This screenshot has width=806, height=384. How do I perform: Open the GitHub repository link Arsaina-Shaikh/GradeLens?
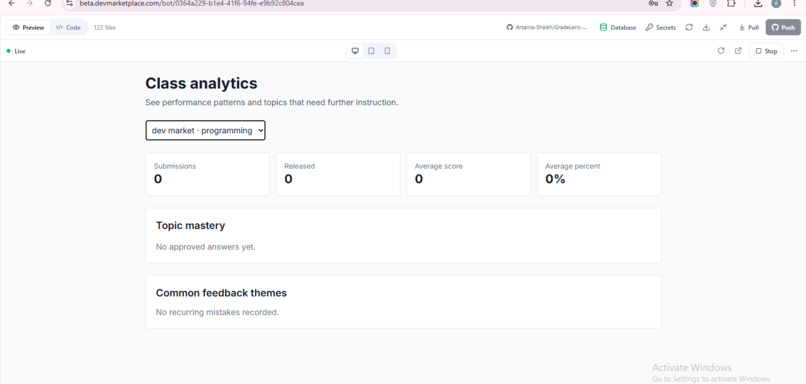point(546,27)
